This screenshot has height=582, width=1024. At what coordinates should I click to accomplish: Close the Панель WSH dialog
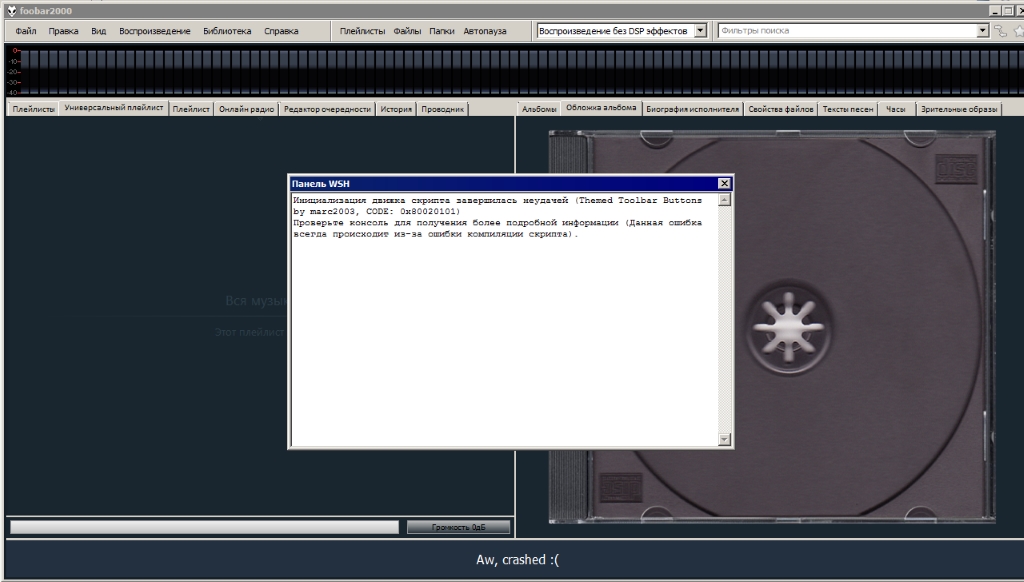[724, 184]
